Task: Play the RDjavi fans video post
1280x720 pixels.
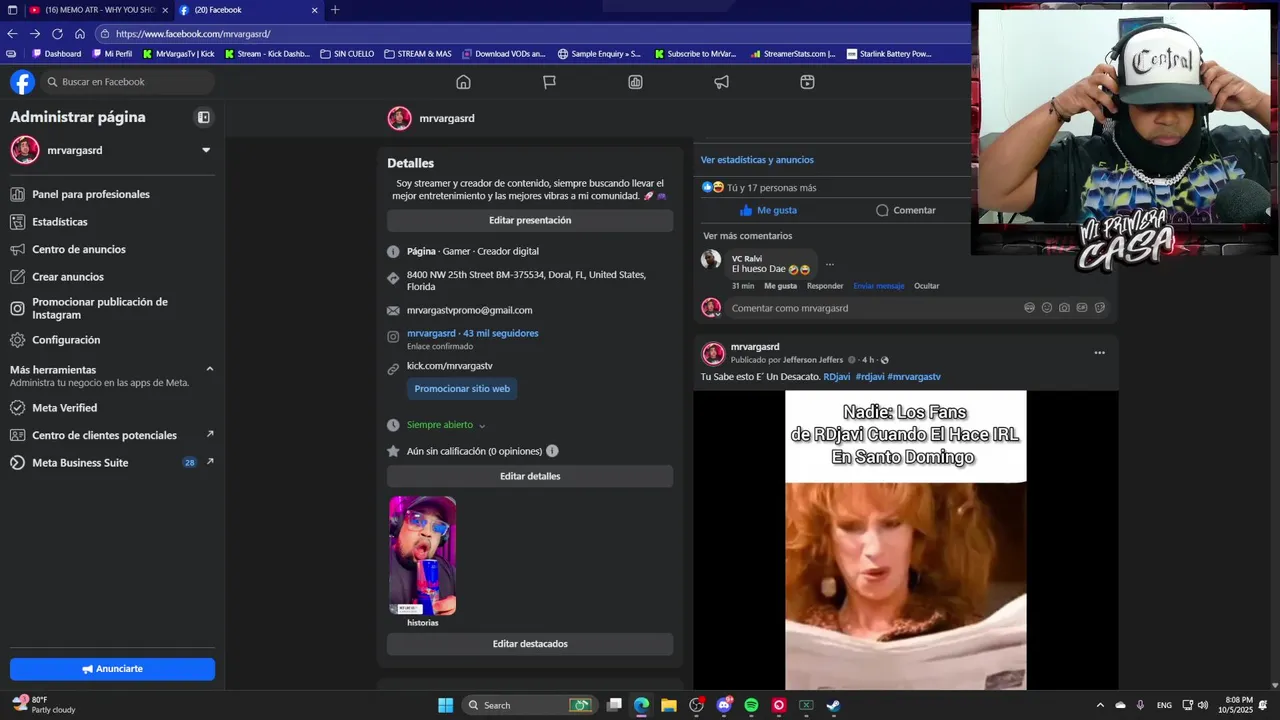Action: (905, 540)
